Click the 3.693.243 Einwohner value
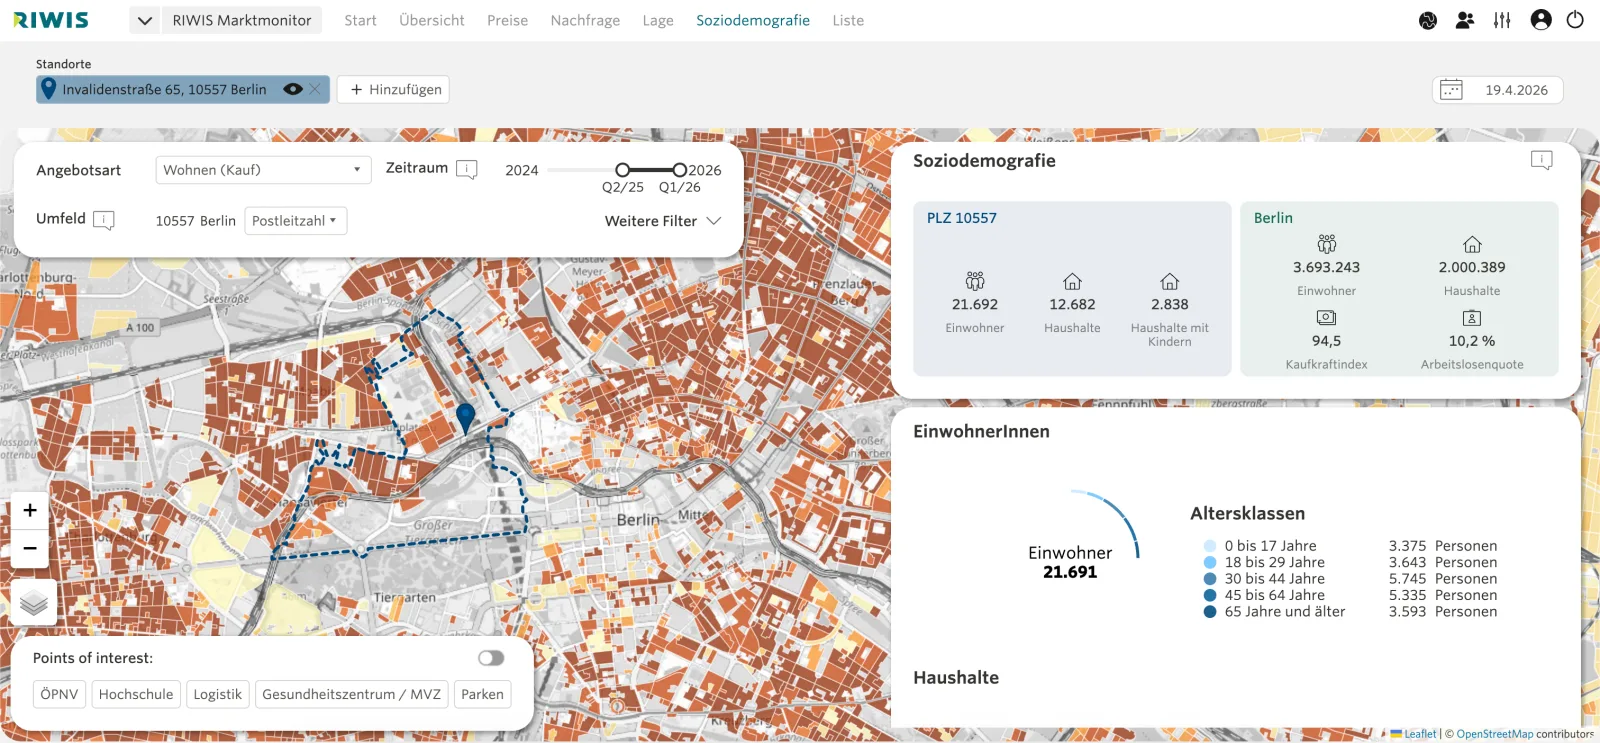 point(1327,267)
